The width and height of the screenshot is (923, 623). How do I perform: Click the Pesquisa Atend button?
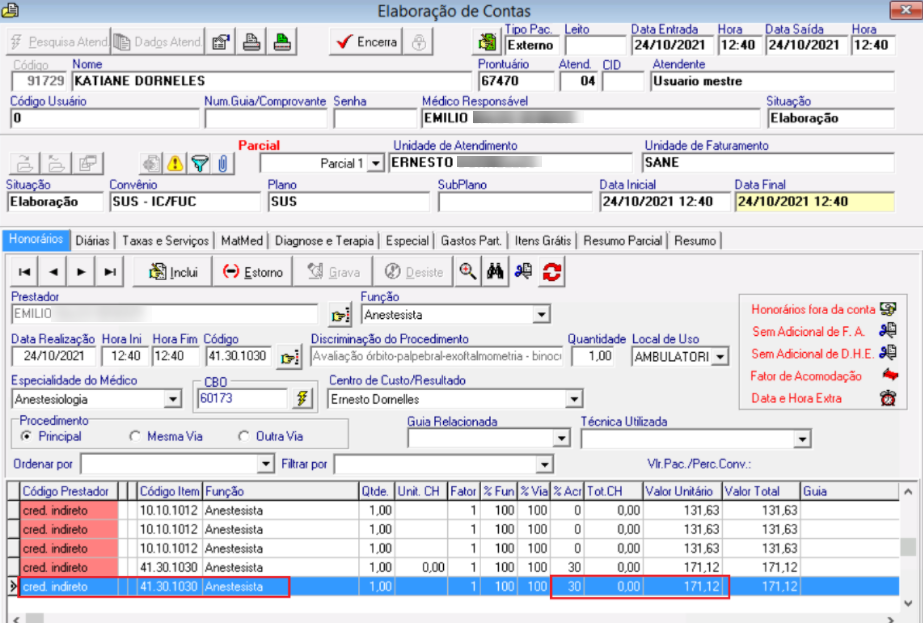coord(59,42)
